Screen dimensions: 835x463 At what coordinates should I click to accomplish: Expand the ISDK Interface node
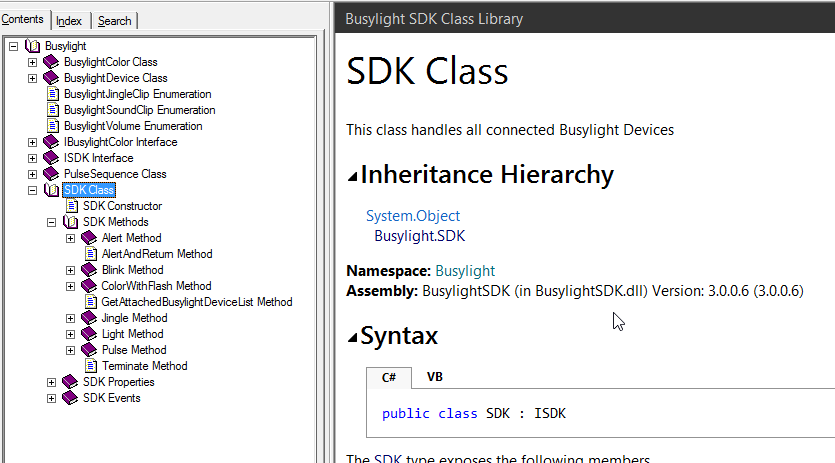[32, 158]
